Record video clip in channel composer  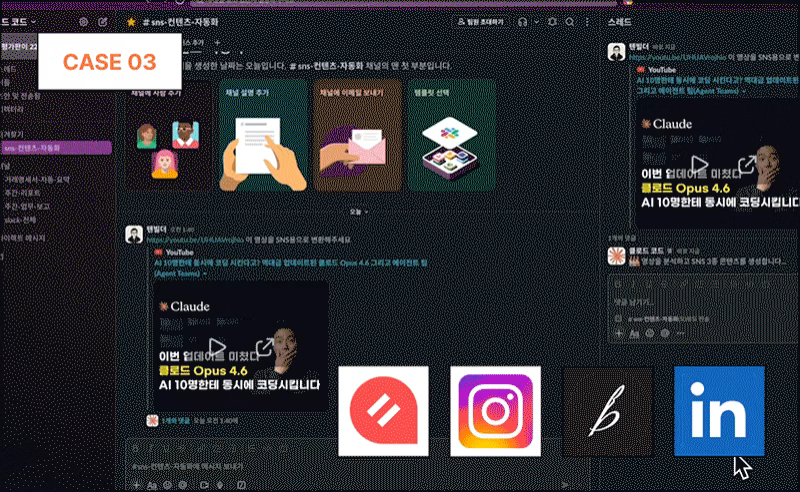coord(205,485)
